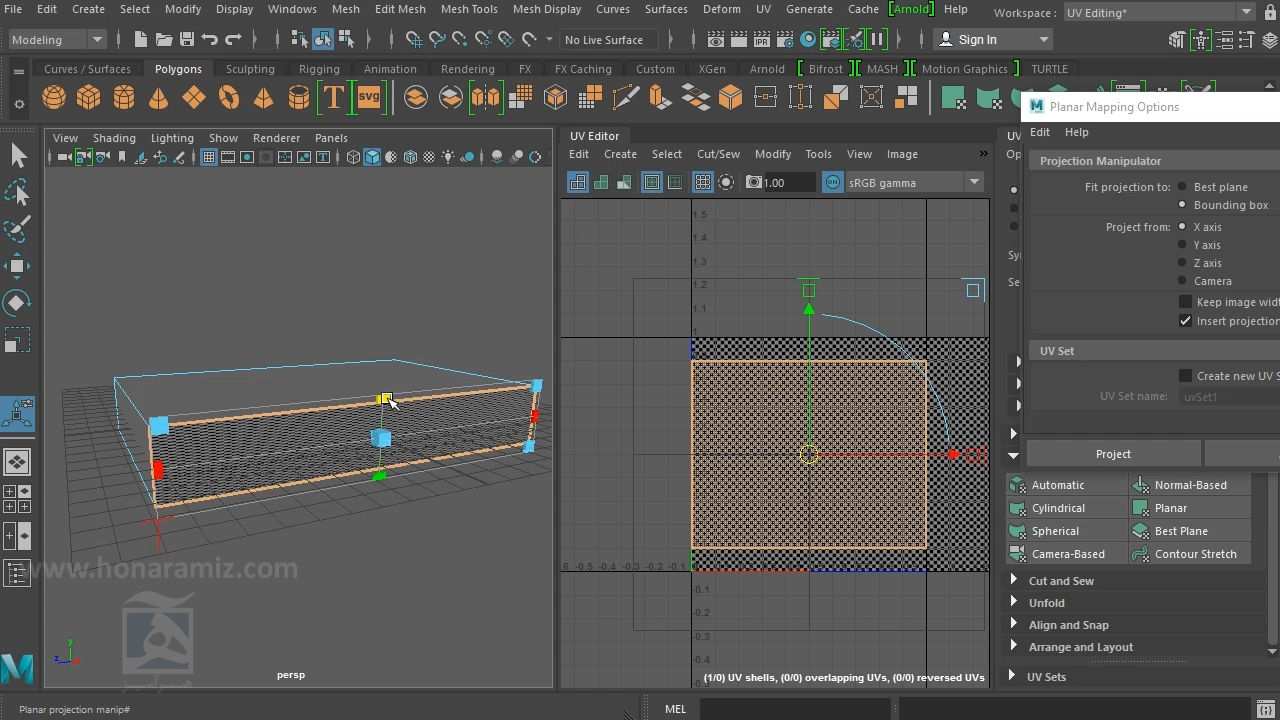
Task: Open the Workspace UV Editing dropdown
Action: 1159,13
